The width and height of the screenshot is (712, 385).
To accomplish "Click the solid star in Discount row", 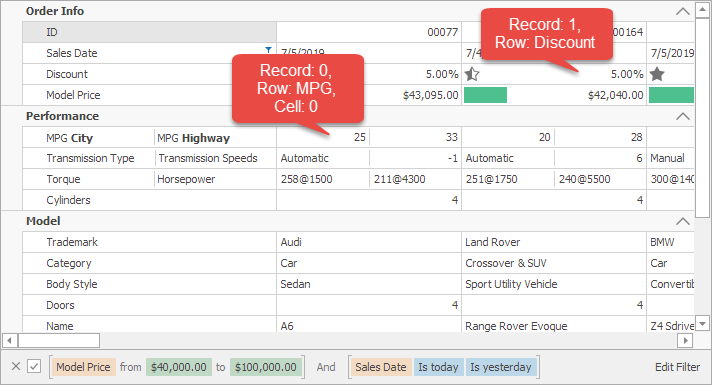I will tap(657, 74).
